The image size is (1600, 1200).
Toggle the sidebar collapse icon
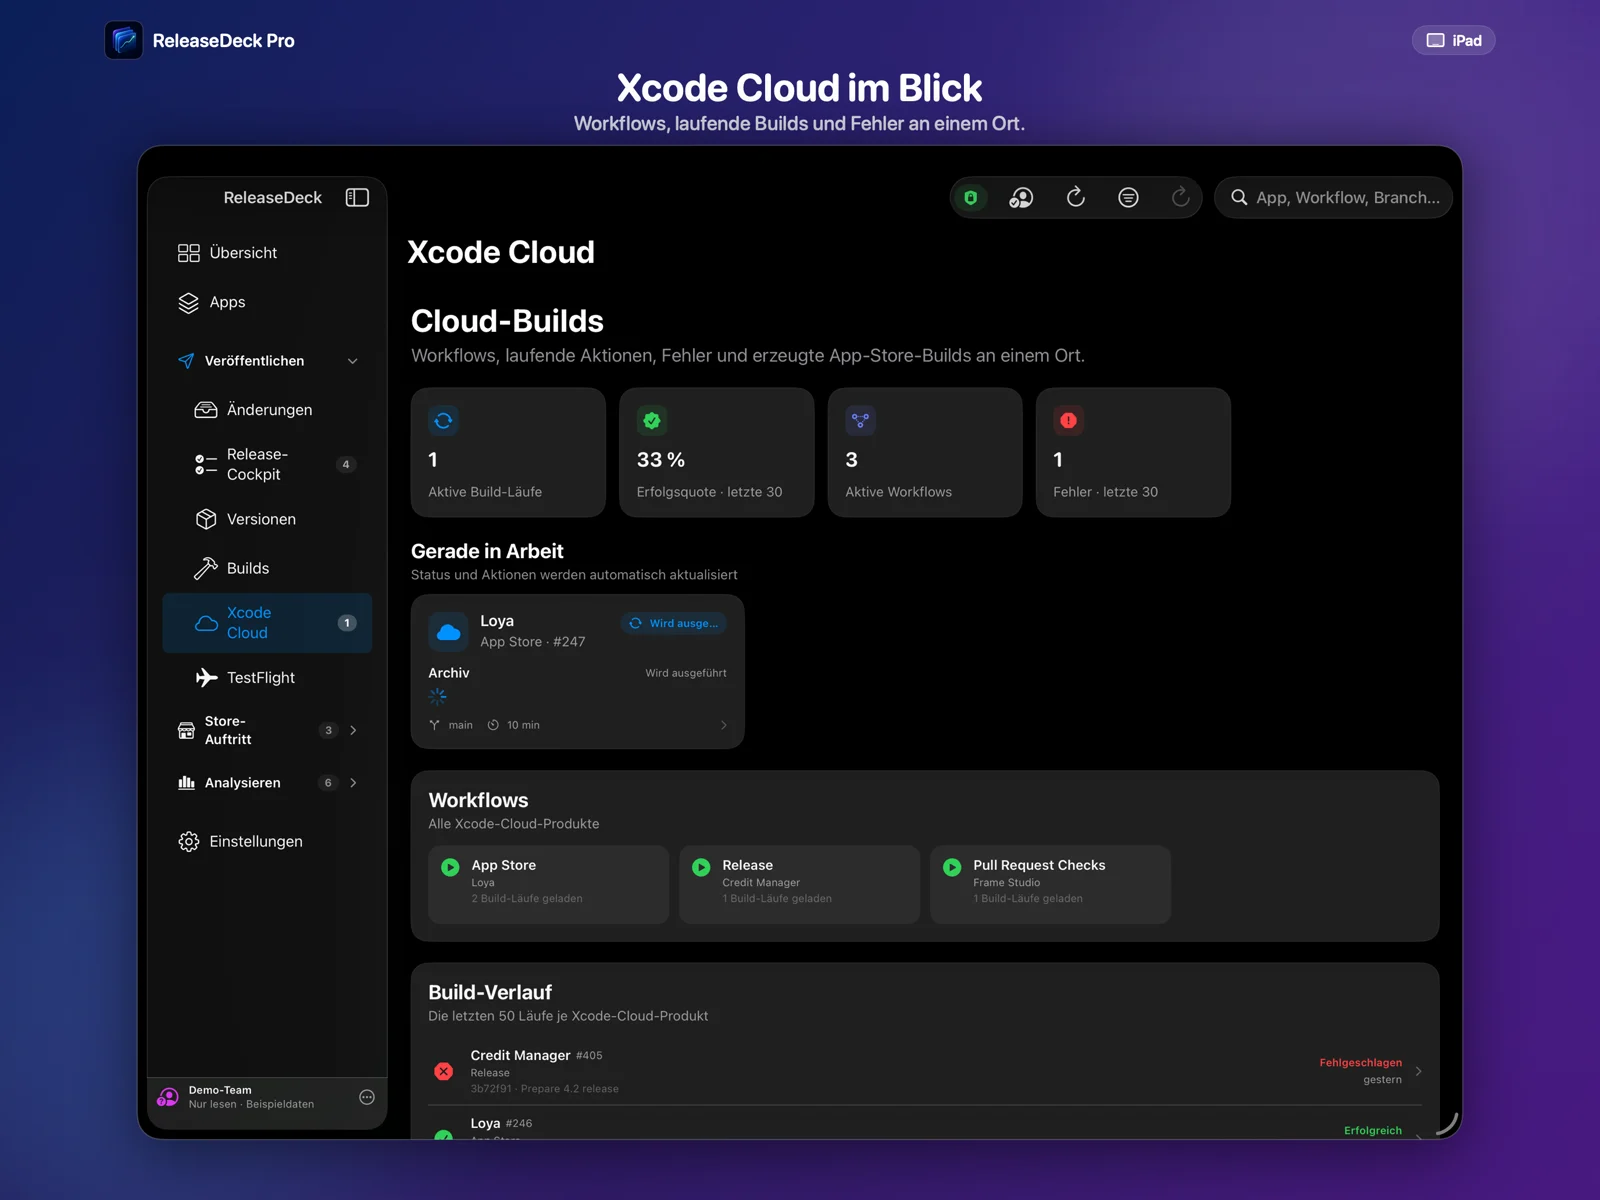pos(357,197)
